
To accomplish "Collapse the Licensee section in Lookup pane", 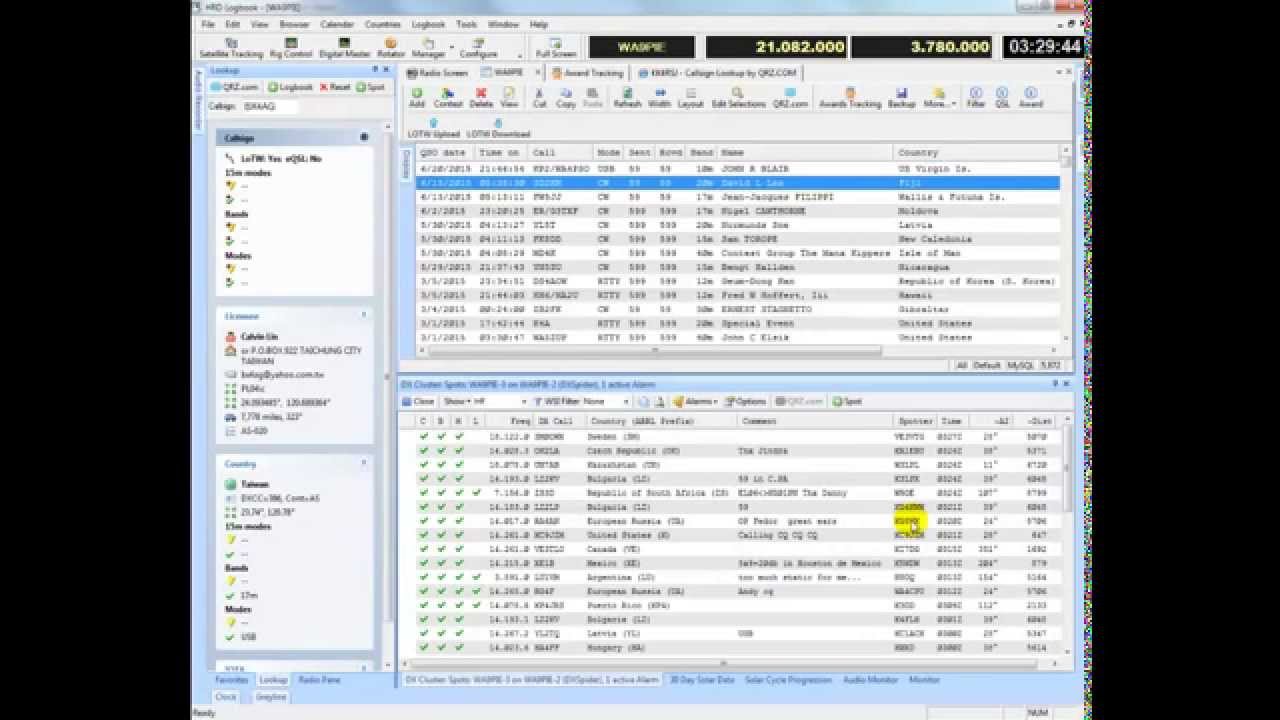I will click(x=364, y=315).
